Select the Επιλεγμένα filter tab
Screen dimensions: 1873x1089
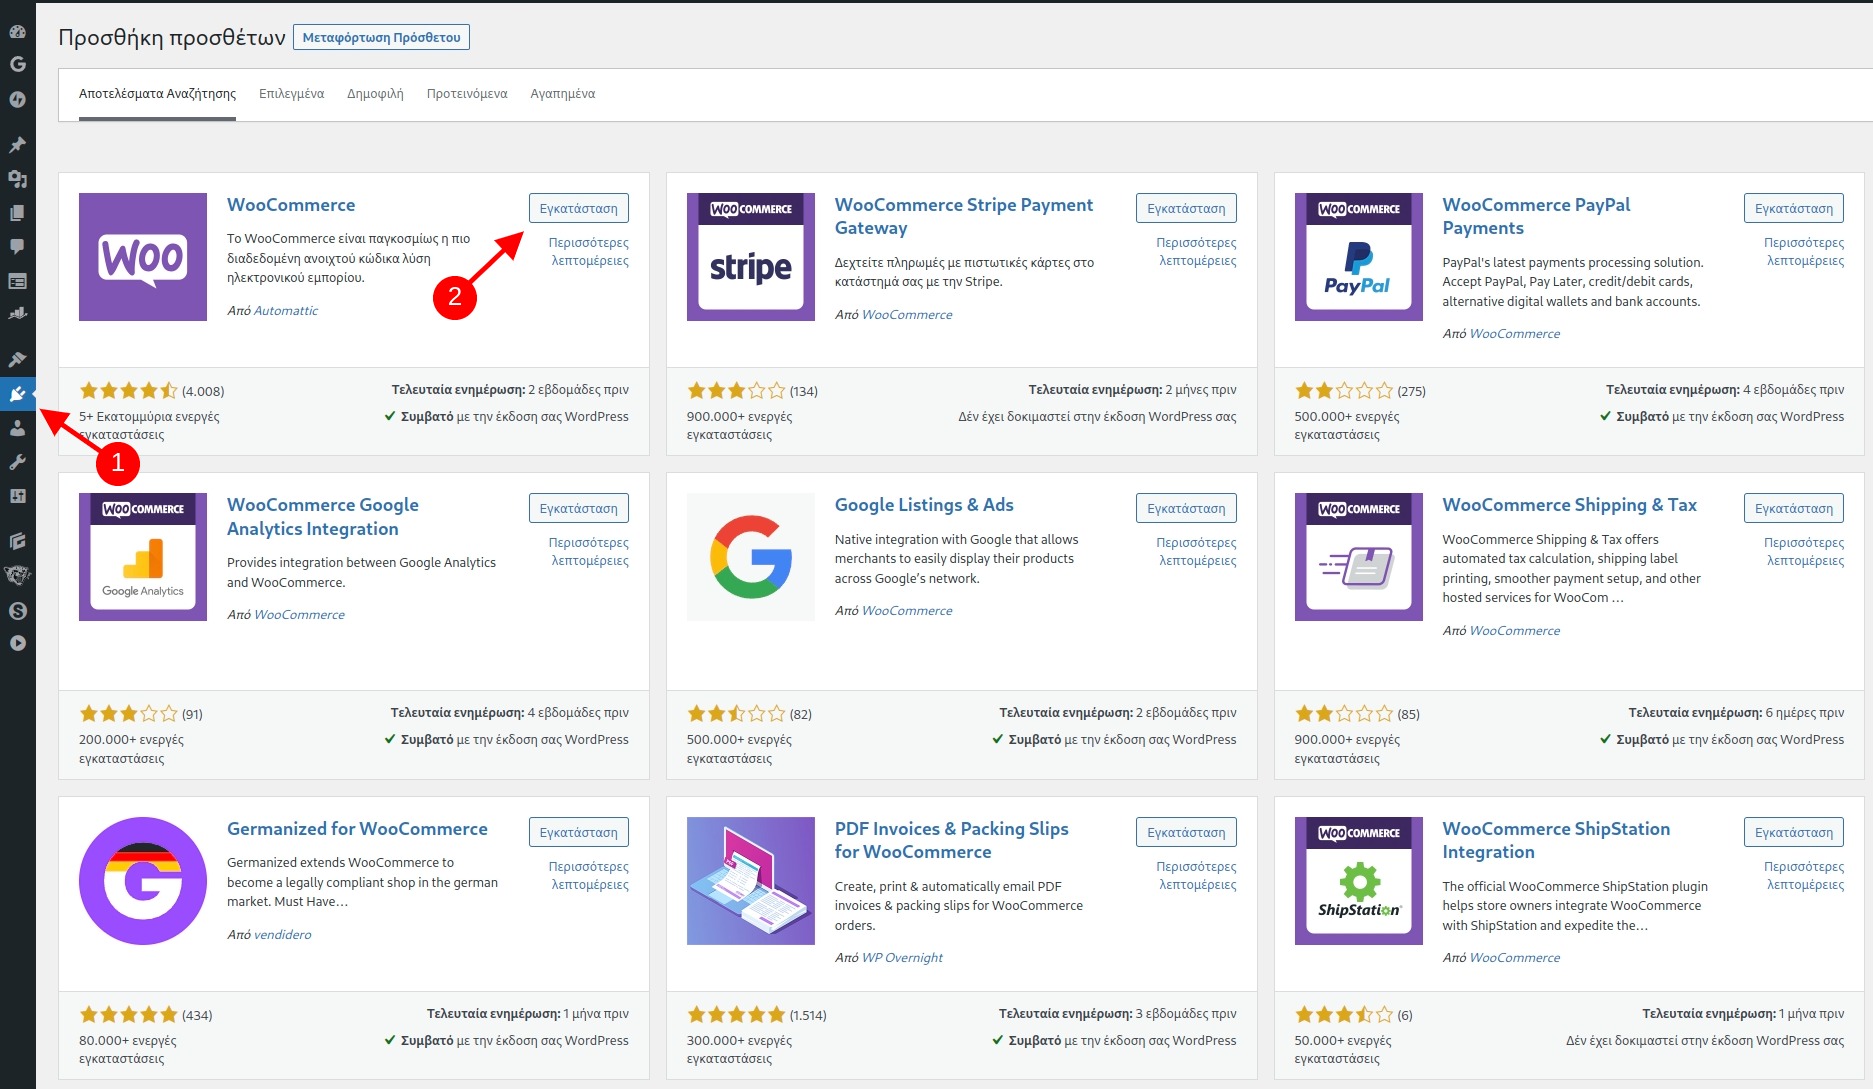click(291, 93)
